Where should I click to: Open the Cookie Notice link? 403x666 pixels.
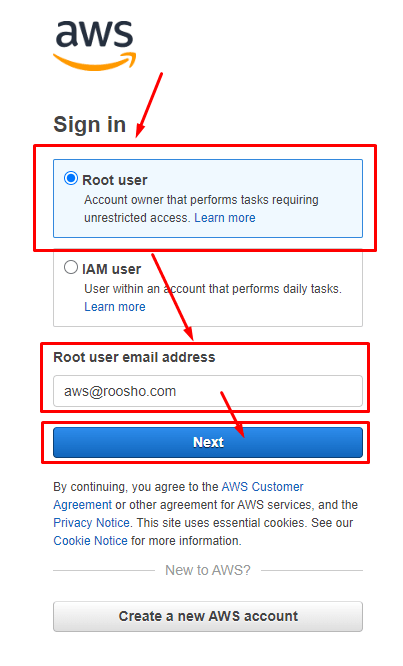pyautogui.click(x=90, y=541)
